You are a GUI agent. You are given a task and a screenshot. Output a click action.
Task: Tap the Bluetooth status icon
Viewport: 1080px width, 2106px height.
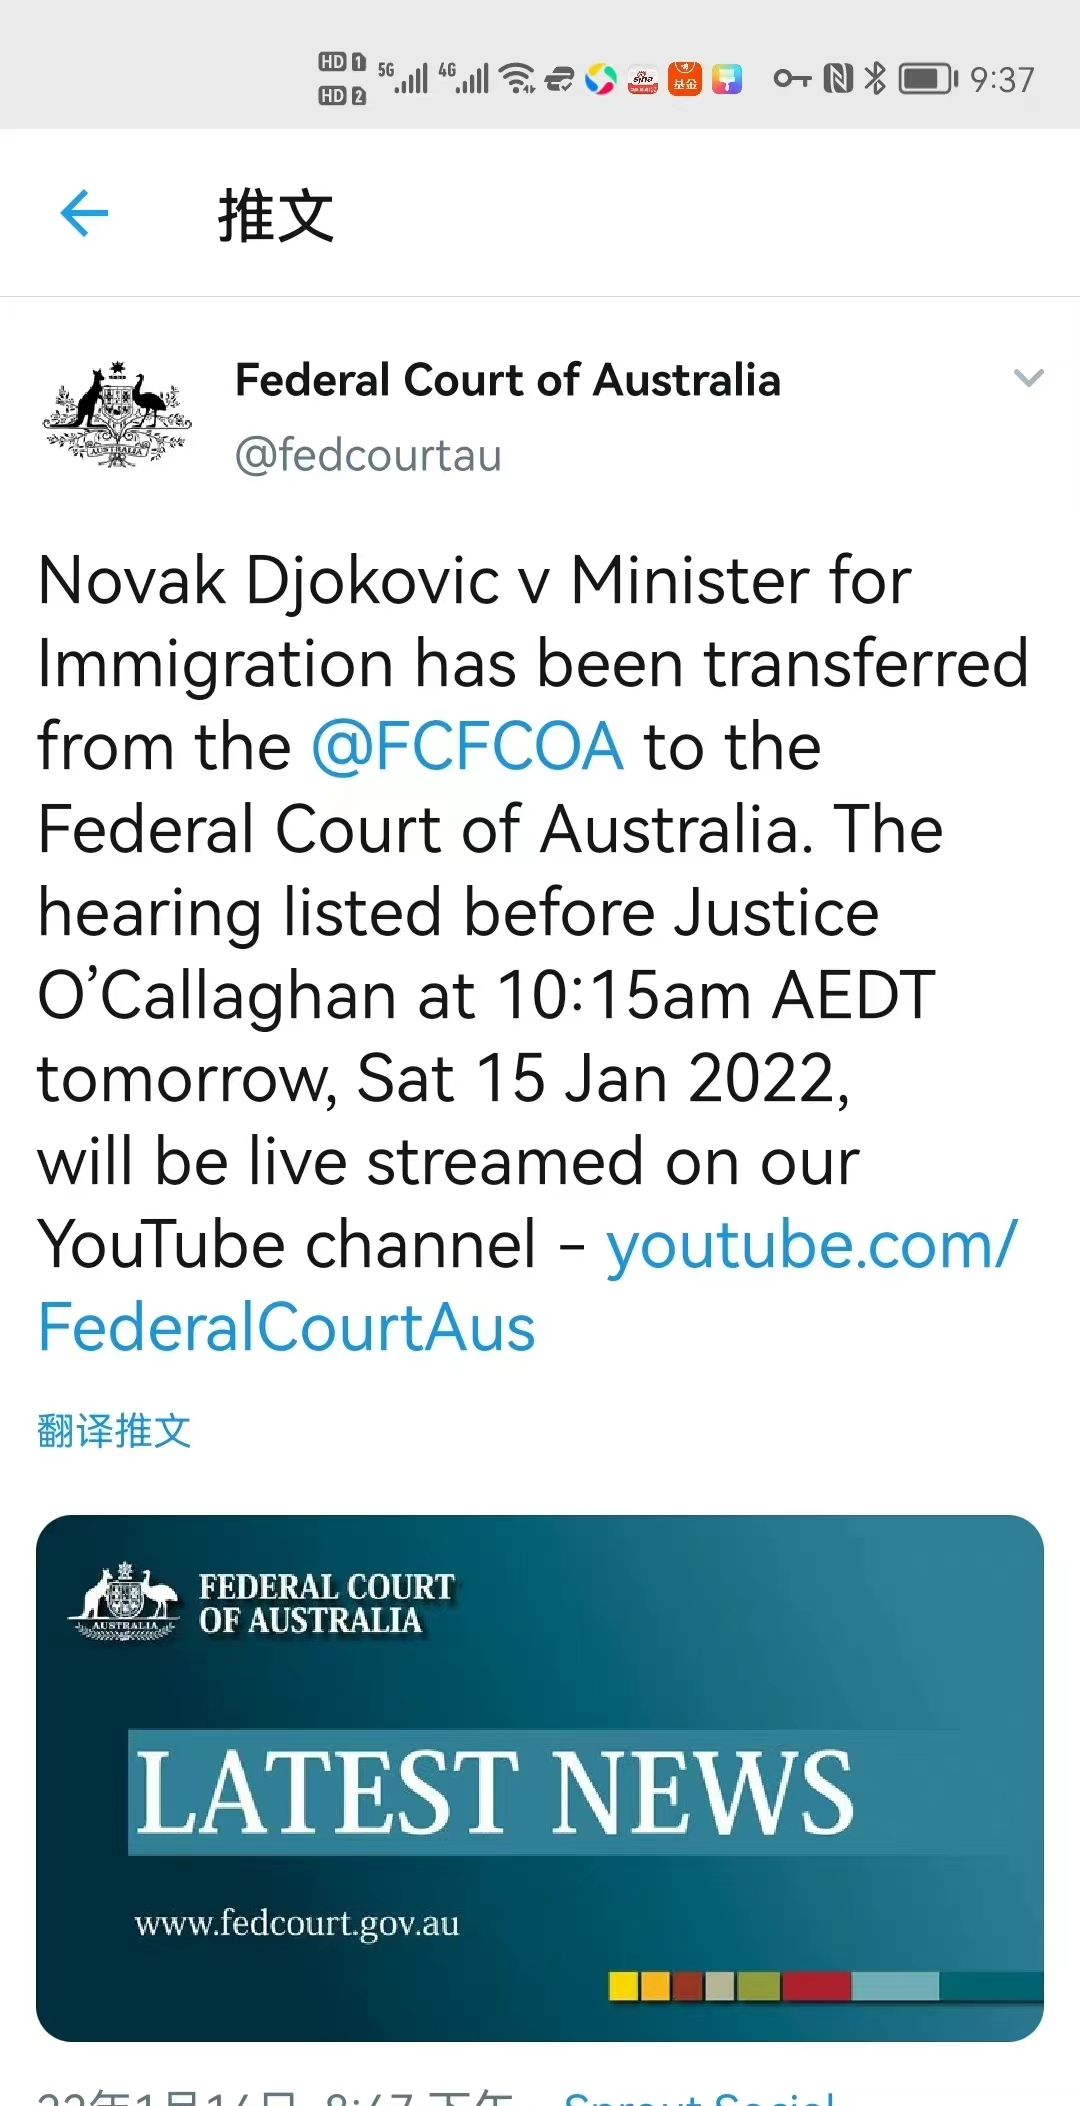pos(875,78)
